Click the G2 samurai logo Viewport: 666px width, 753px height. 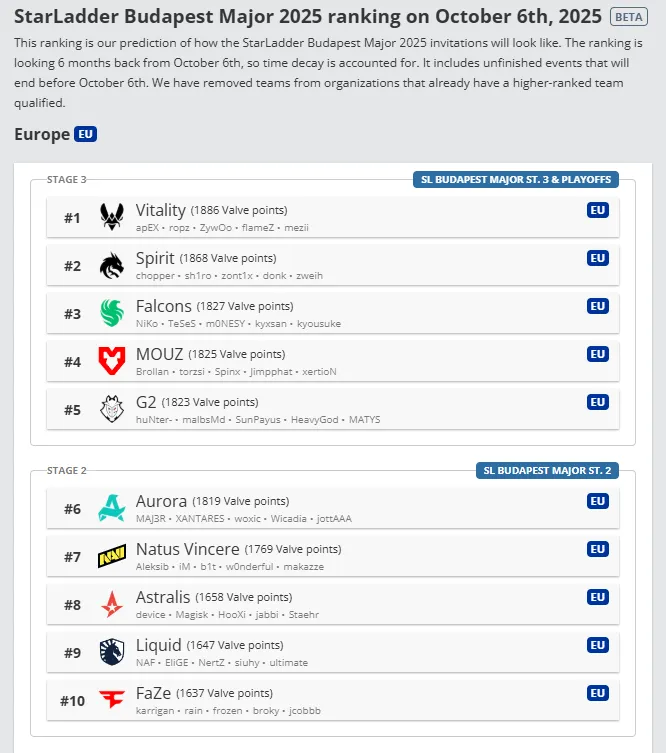(x=111, y=409)
